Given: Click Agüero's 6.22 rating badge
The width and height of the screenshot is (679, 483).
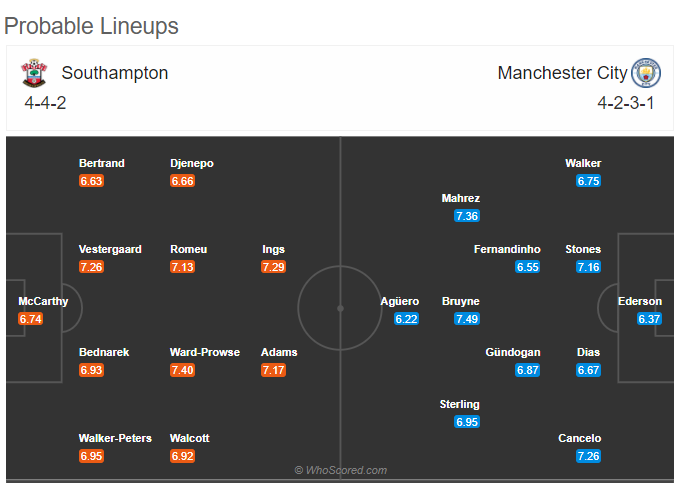Looking at the screenshot, I should pos(406,319).
